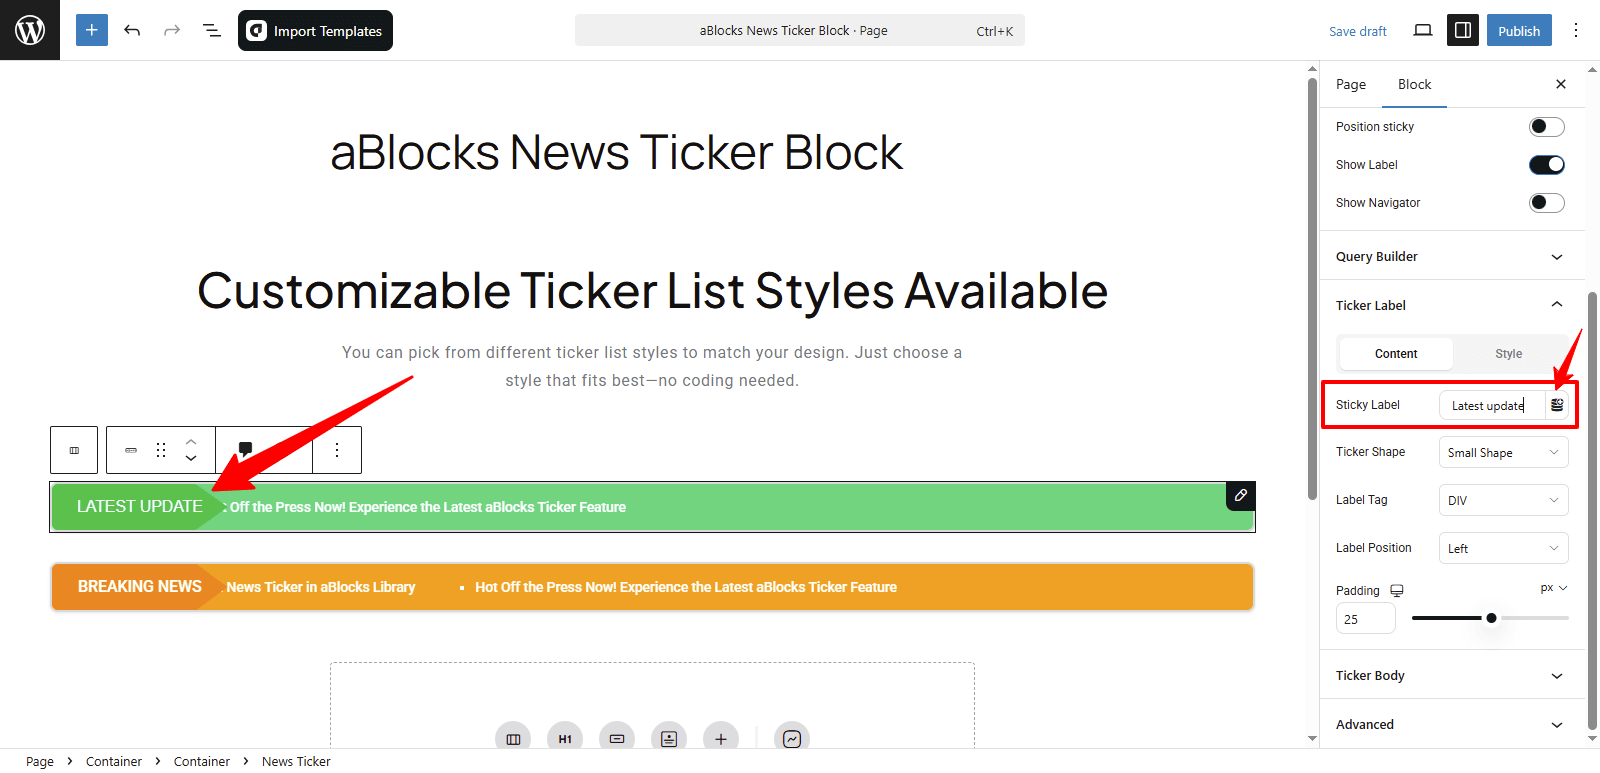Click the dynamic content icon beside Sticky Label

click(x=1557, y=405)
